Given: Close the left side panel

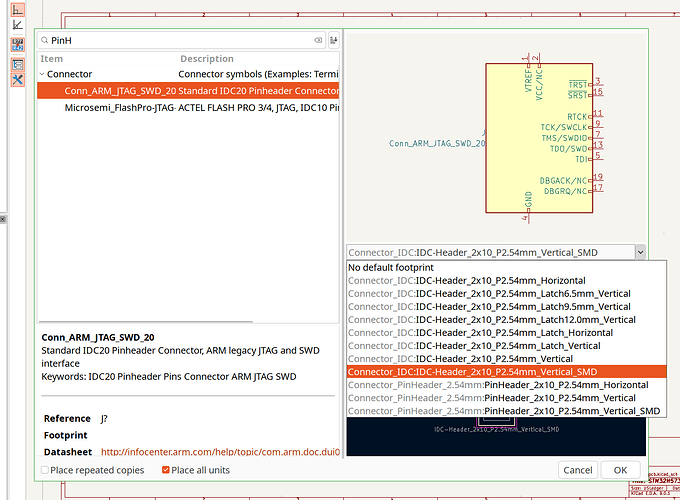Looking at the screenshot, I should coord(3,219).
